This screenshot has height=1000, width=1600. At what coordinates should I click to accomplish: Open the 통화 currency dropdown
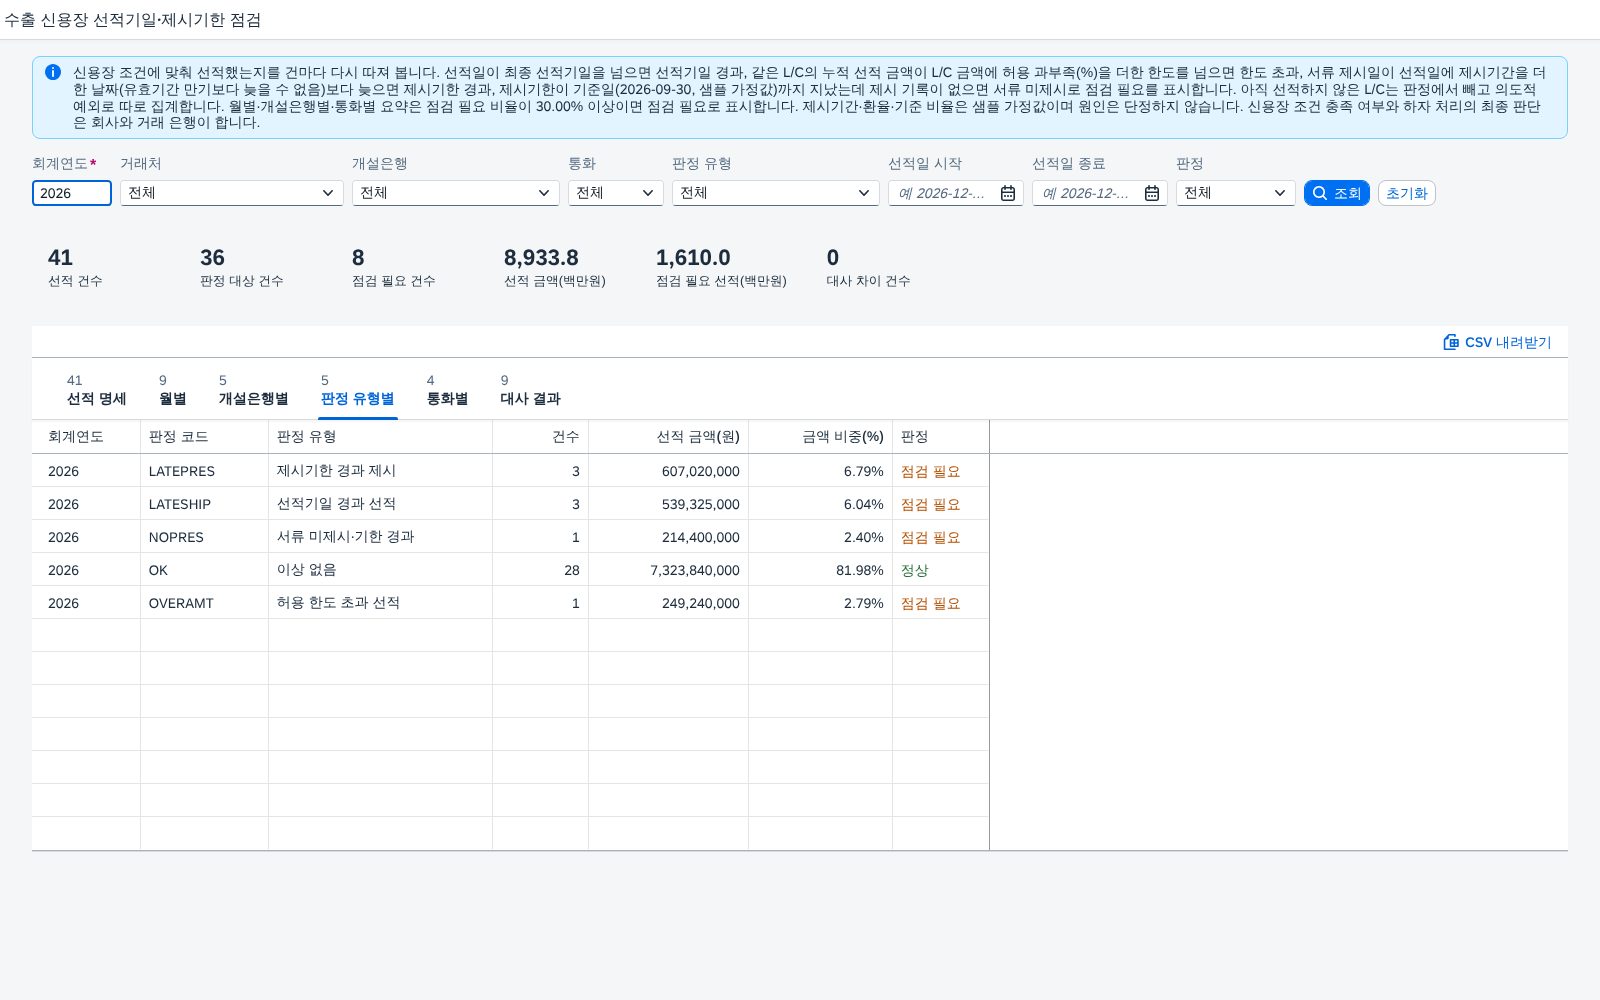[616, 193]
